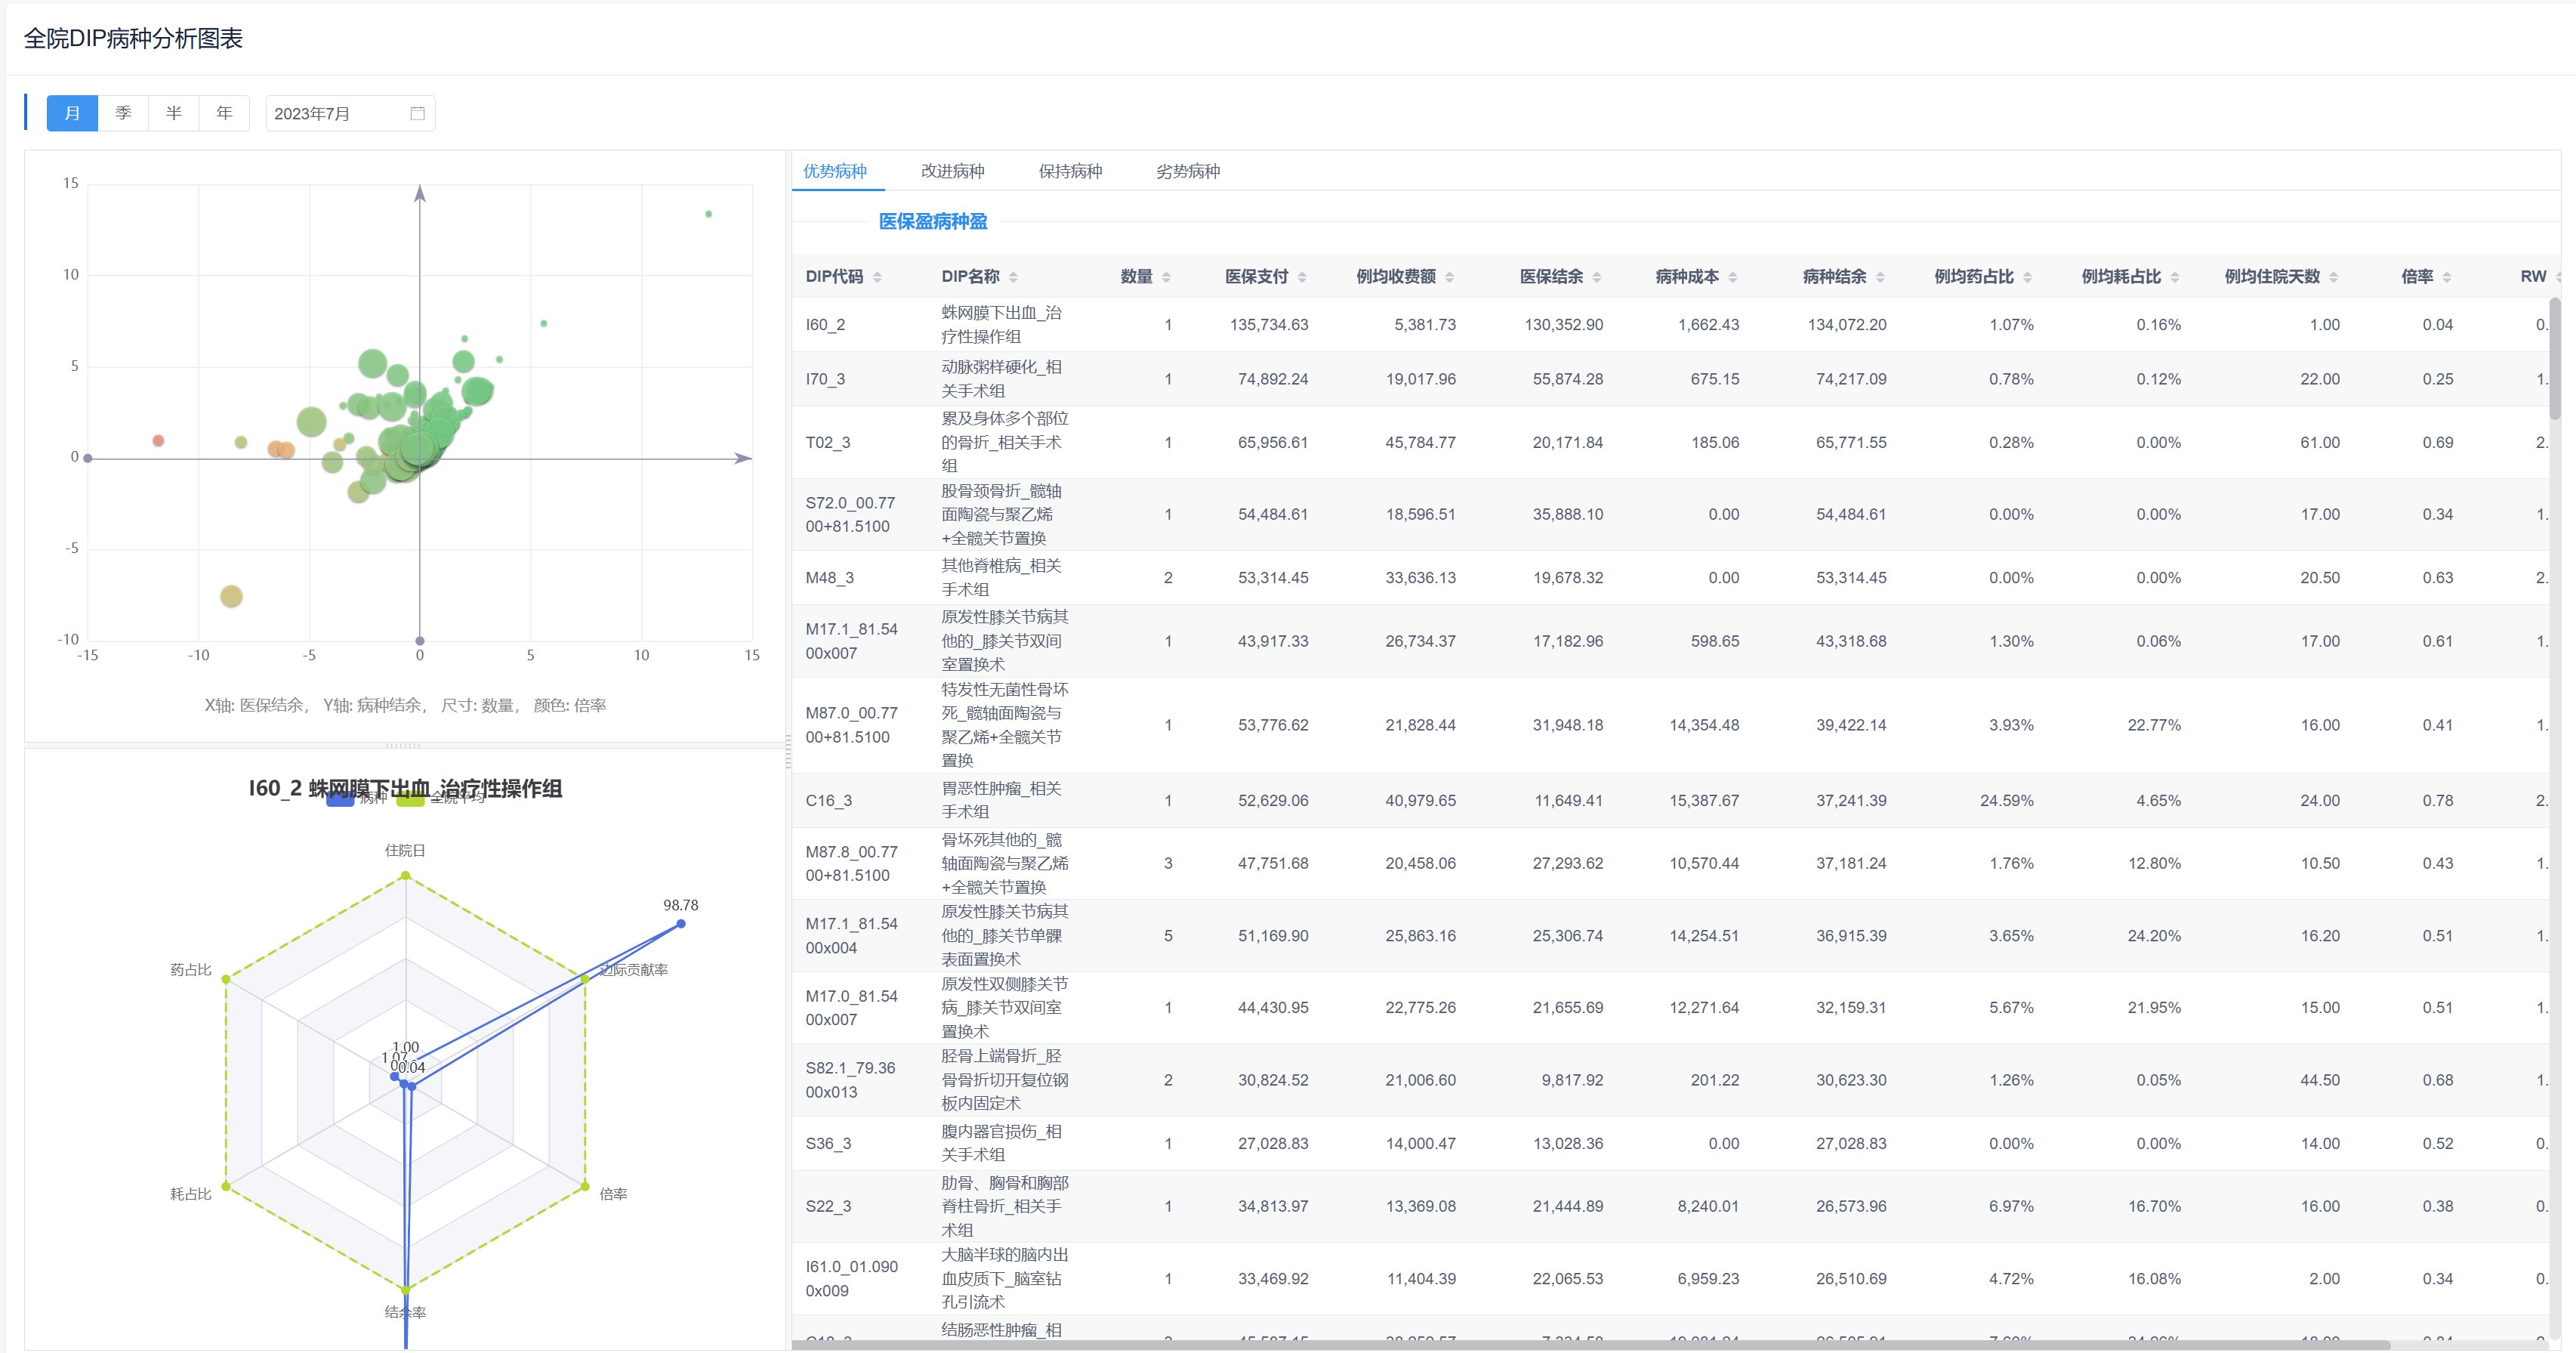
Task: Sort table by DIP代码 column arrows
Action: point(877,277)
